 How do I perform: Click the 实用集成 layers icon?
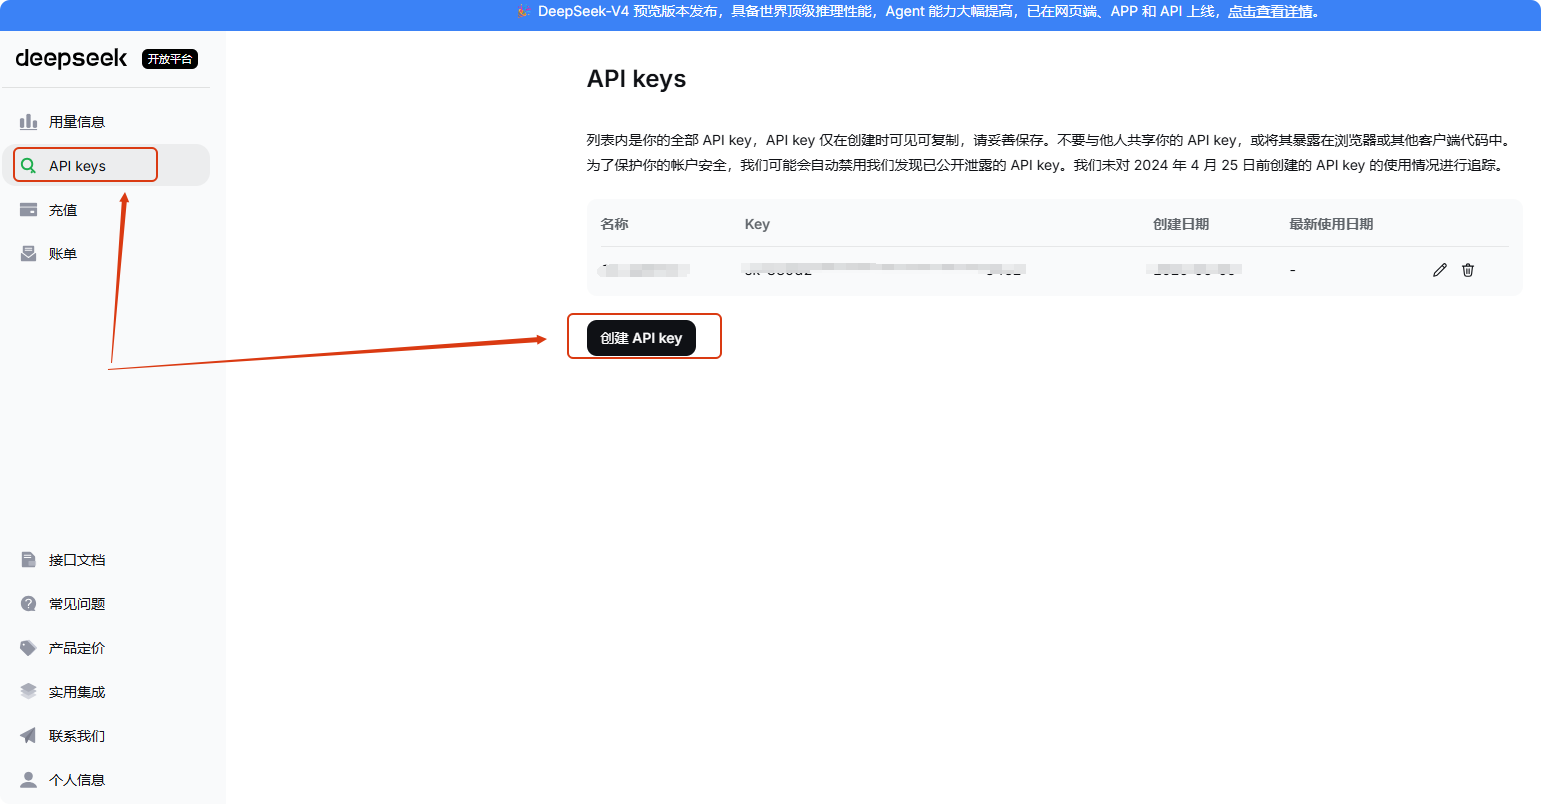(x=29, y=691)
